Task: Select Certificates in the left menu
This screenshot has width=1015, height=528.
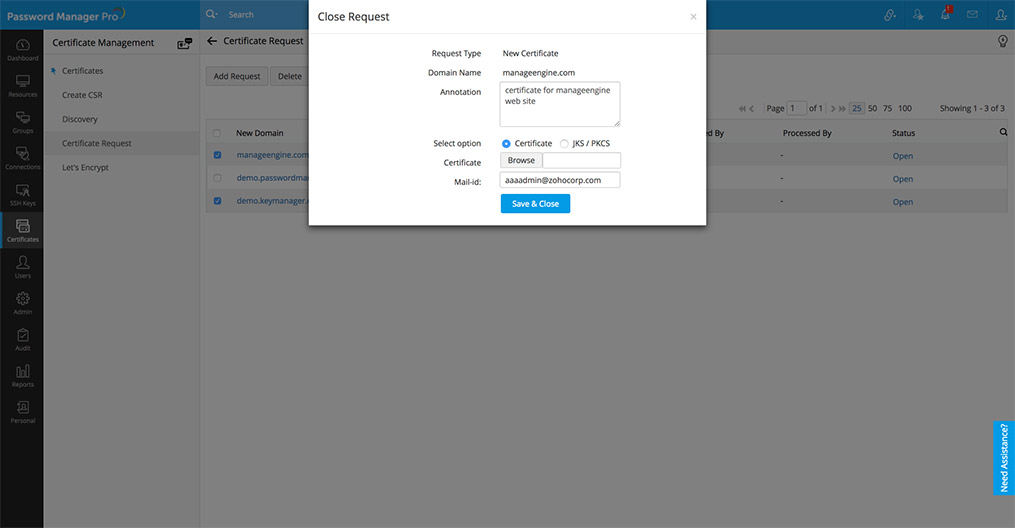Action: (82, 71)
